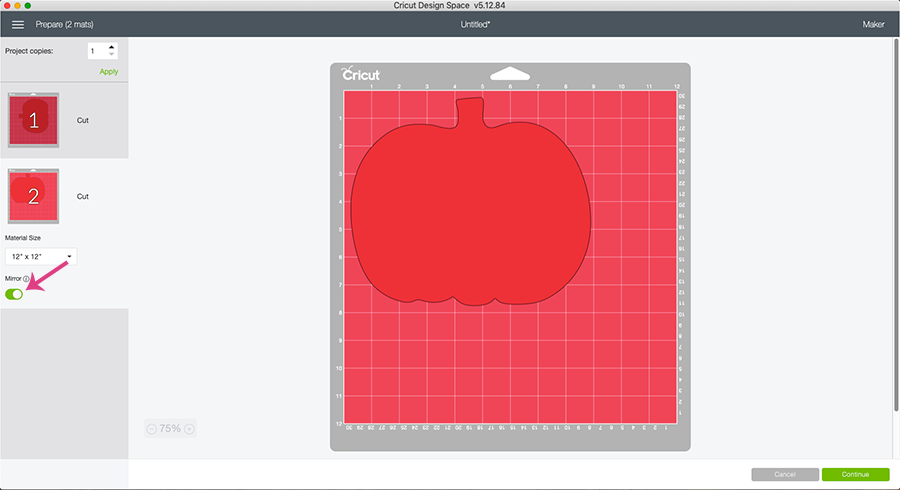
Task: Zoom out the mat preview
Action: (x=151, y=429)
